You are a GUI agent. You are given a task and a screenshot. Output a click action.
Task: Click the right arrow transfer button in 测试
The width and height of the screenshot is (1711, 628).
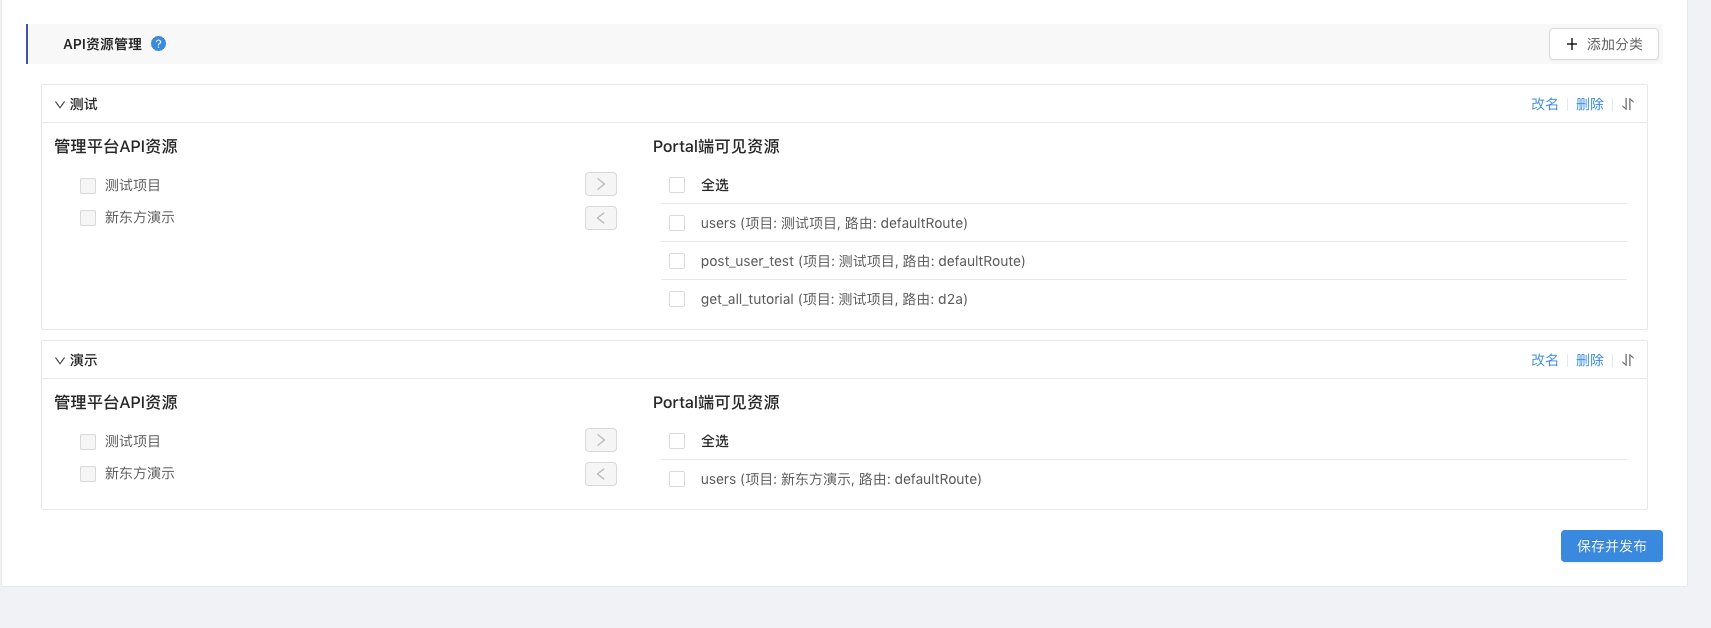pos(601,184)
